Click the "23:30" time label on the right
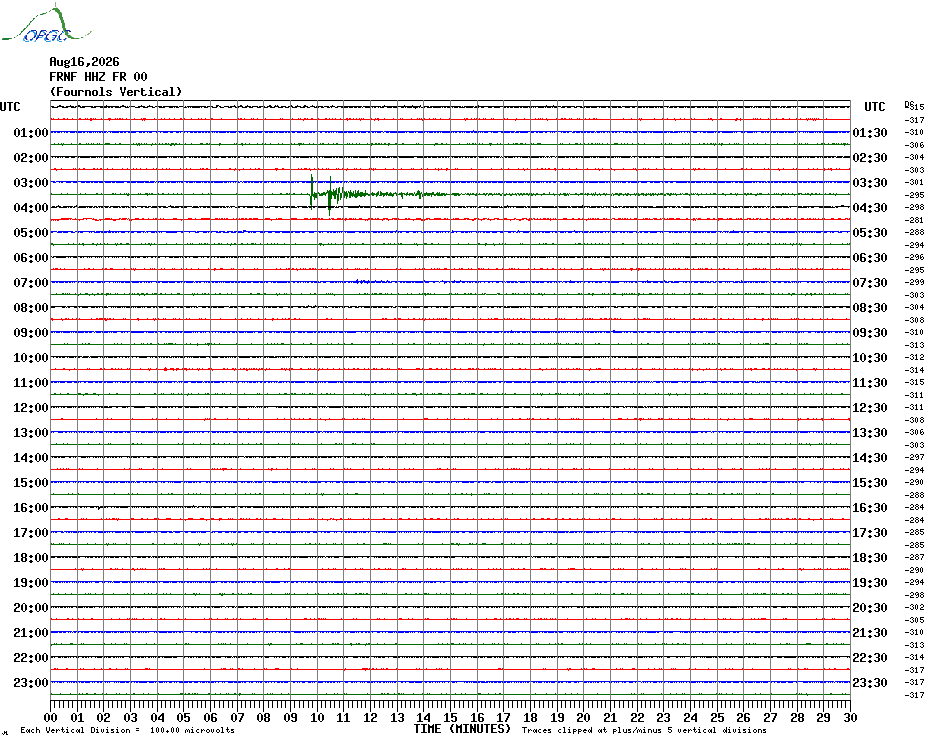Image resolution: width=930 pixels, height=744 pixels. click(x=870, y=682)
